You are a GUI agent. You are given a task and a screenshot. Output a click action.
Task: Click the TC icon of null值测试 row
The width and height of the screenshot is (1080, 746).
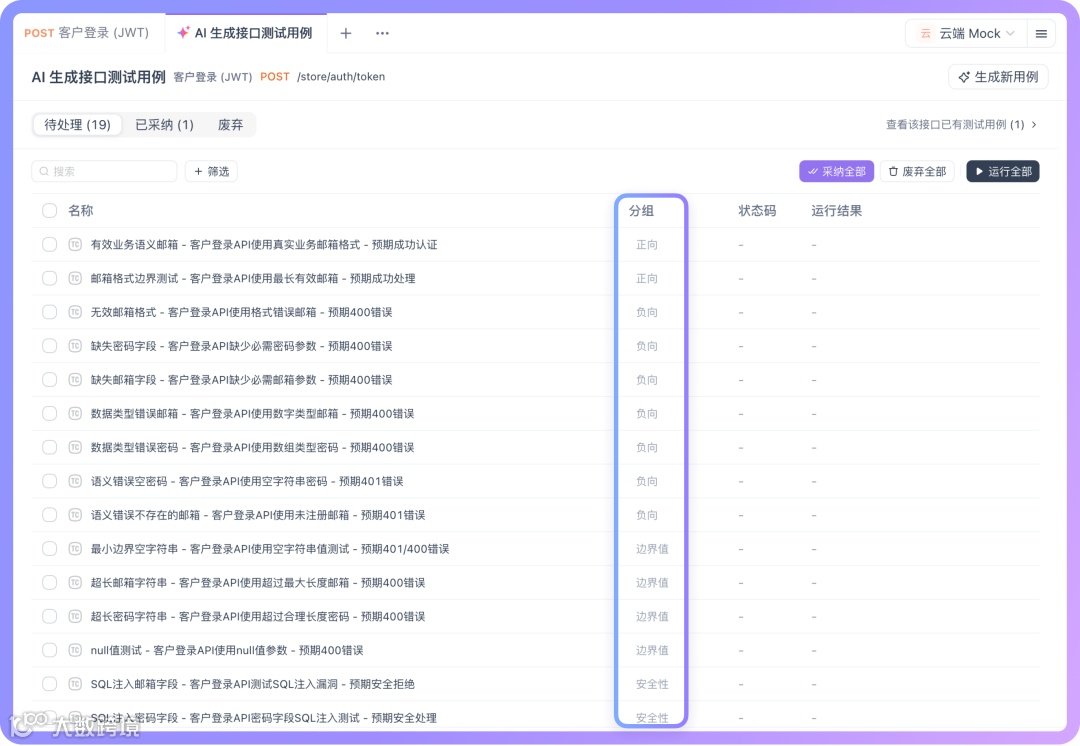click(x=75, y=650)
